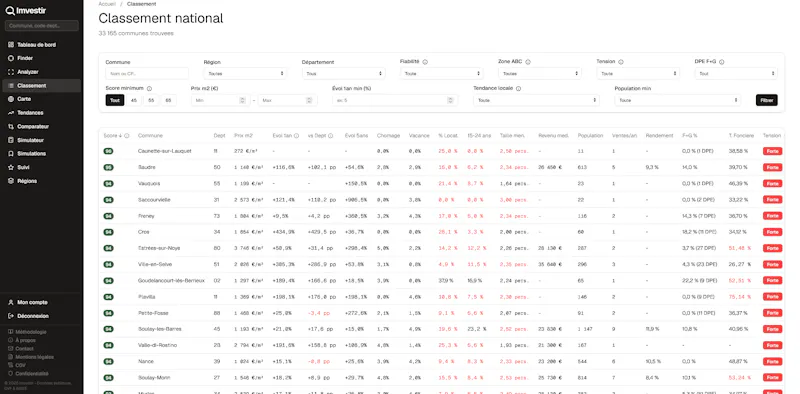Sort by Prix m2 column header
Screen dimensions: 800x394
point(243,136)
